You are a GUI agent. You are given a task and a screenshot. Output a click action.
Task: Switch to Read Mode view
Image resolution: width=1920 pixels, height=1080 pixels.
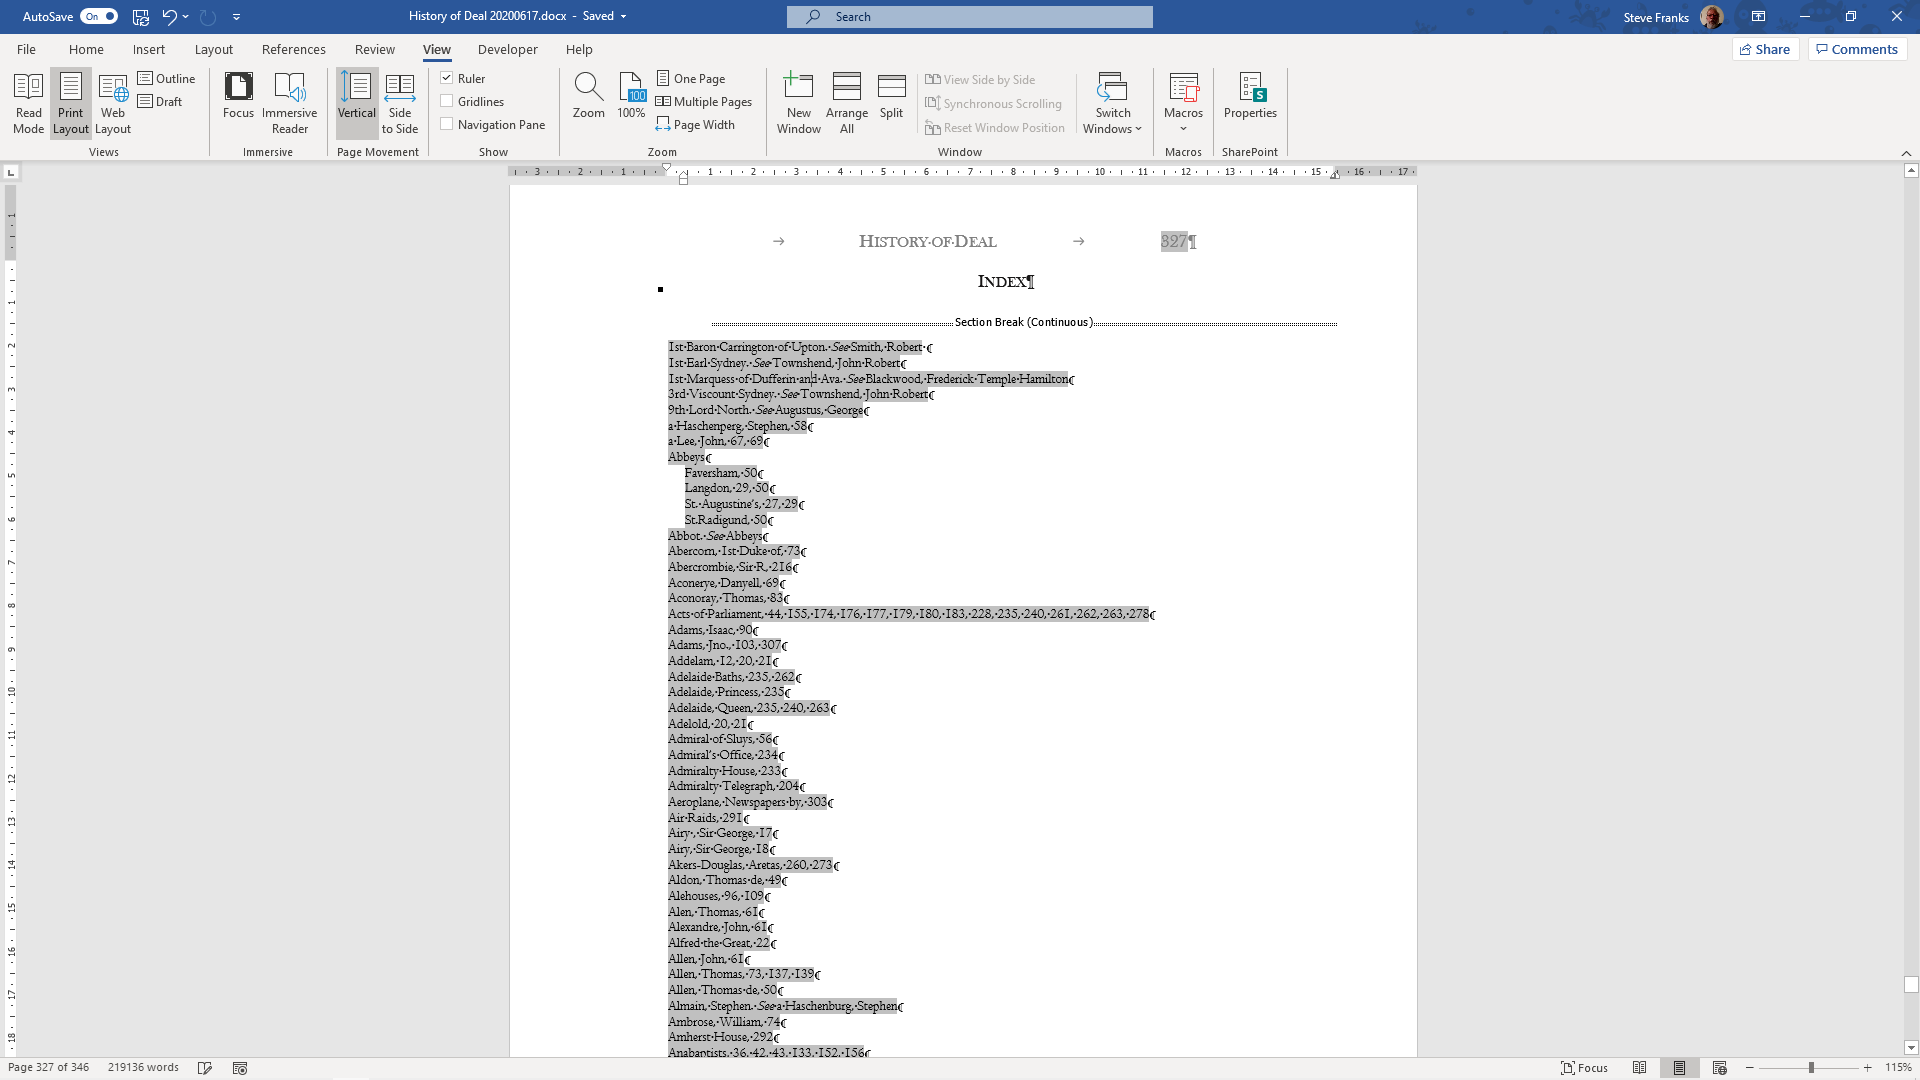tap(28, 103)
